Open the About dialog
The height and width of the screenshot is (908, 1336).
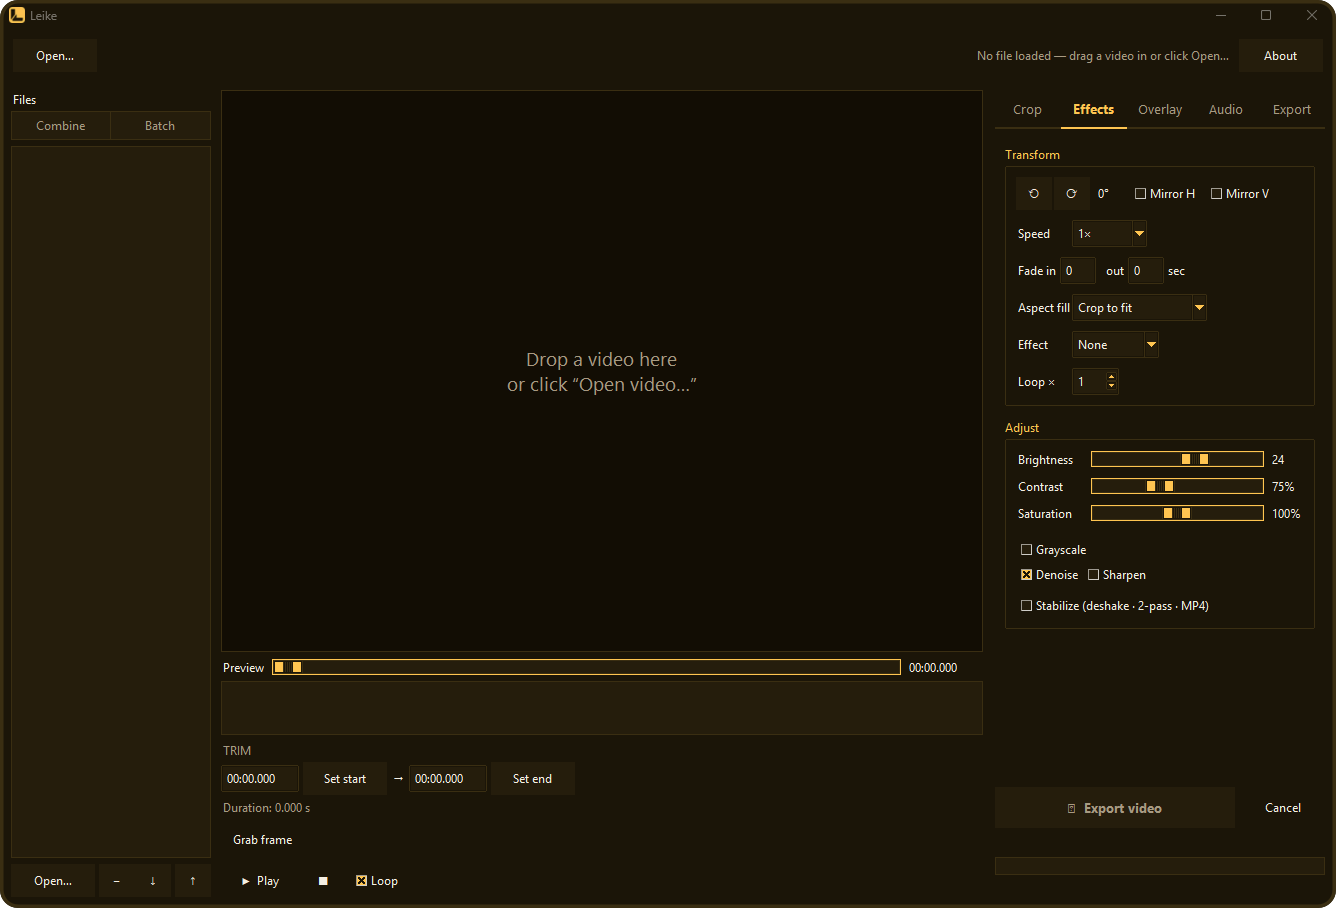[1280, 56]
